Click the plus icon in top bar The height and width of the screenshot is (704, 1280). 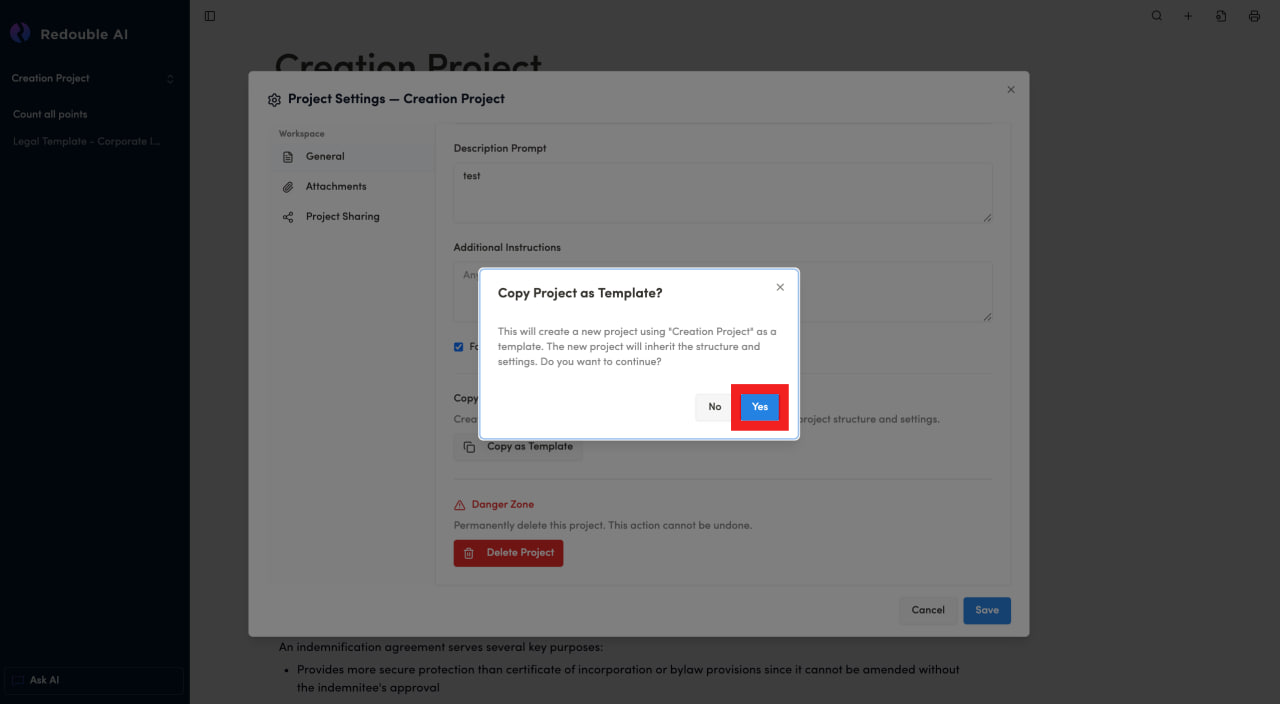pos(1188,16)
